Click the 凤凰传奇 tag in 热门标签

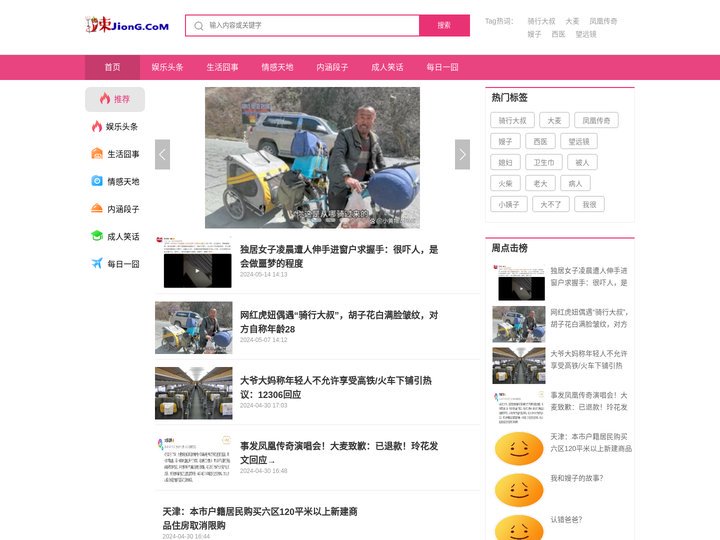pos(596,120)
